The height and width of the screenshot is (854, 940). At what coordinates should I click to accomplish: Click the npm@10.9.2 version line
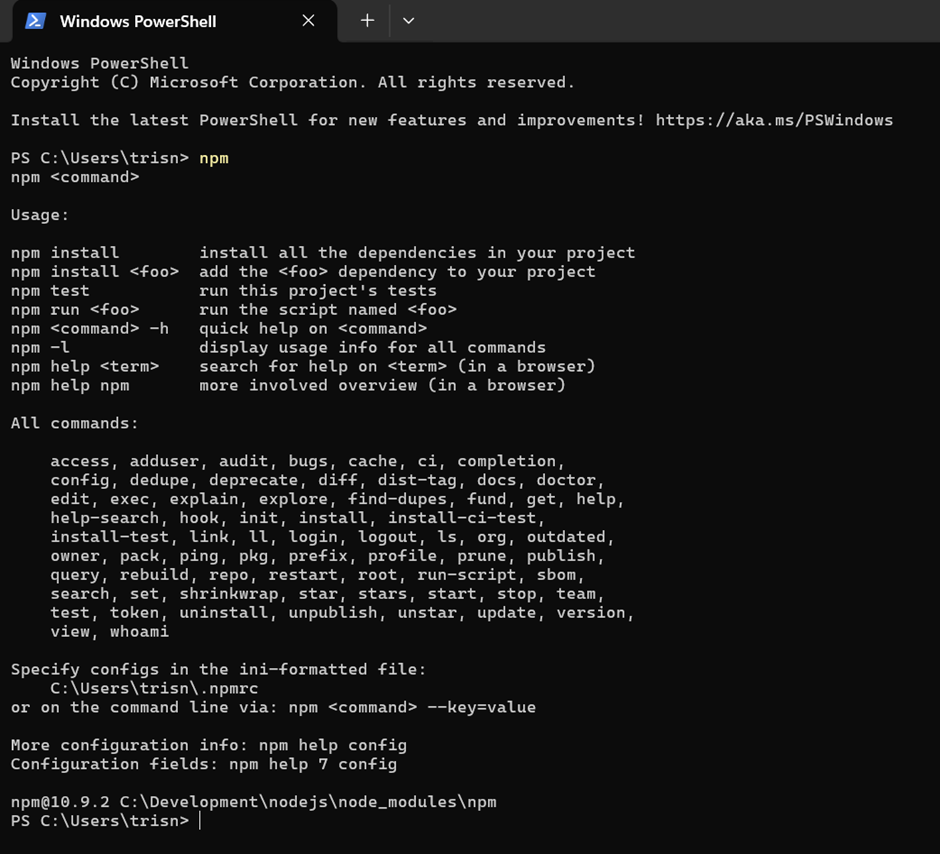click(x=254, y=802)
